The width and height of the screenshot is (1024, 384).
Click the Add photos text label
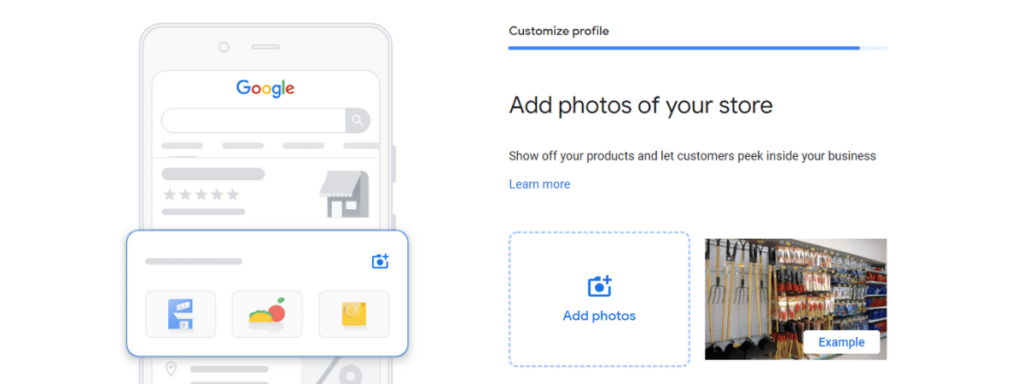click(x=600, y=316)
